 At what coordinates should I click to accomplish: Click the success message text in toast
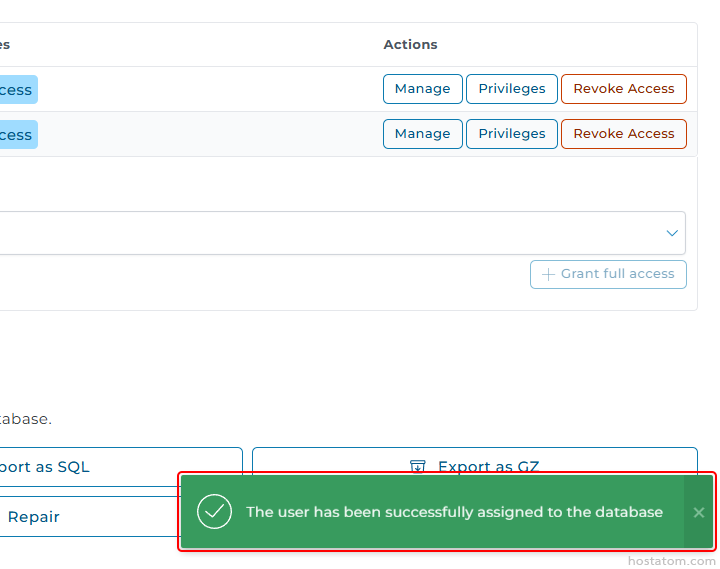coord(454,512)
